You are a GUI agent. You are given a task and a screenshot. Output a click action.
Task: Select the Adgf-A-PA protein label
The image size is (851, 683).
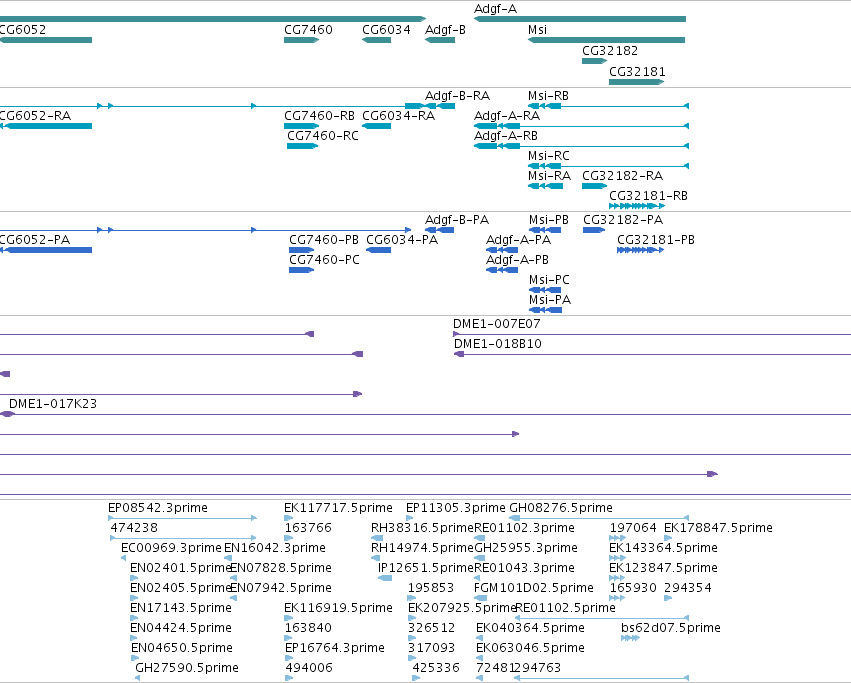click(x=518, y=241)
